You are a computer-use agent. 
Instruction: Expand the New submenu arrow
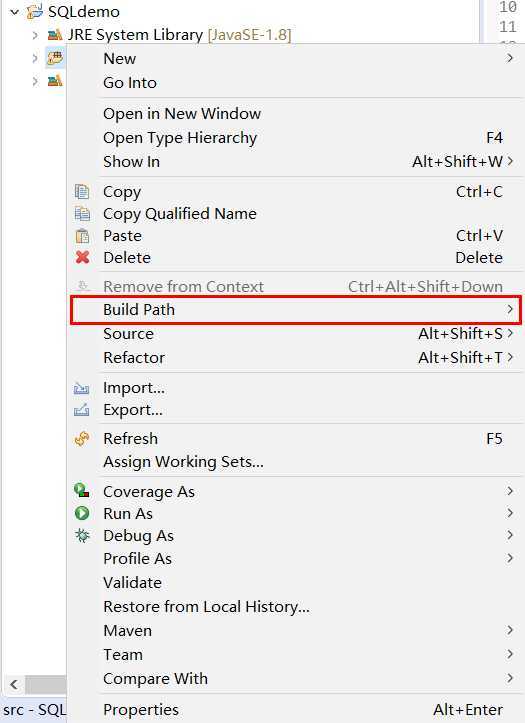tap(510, 58)
